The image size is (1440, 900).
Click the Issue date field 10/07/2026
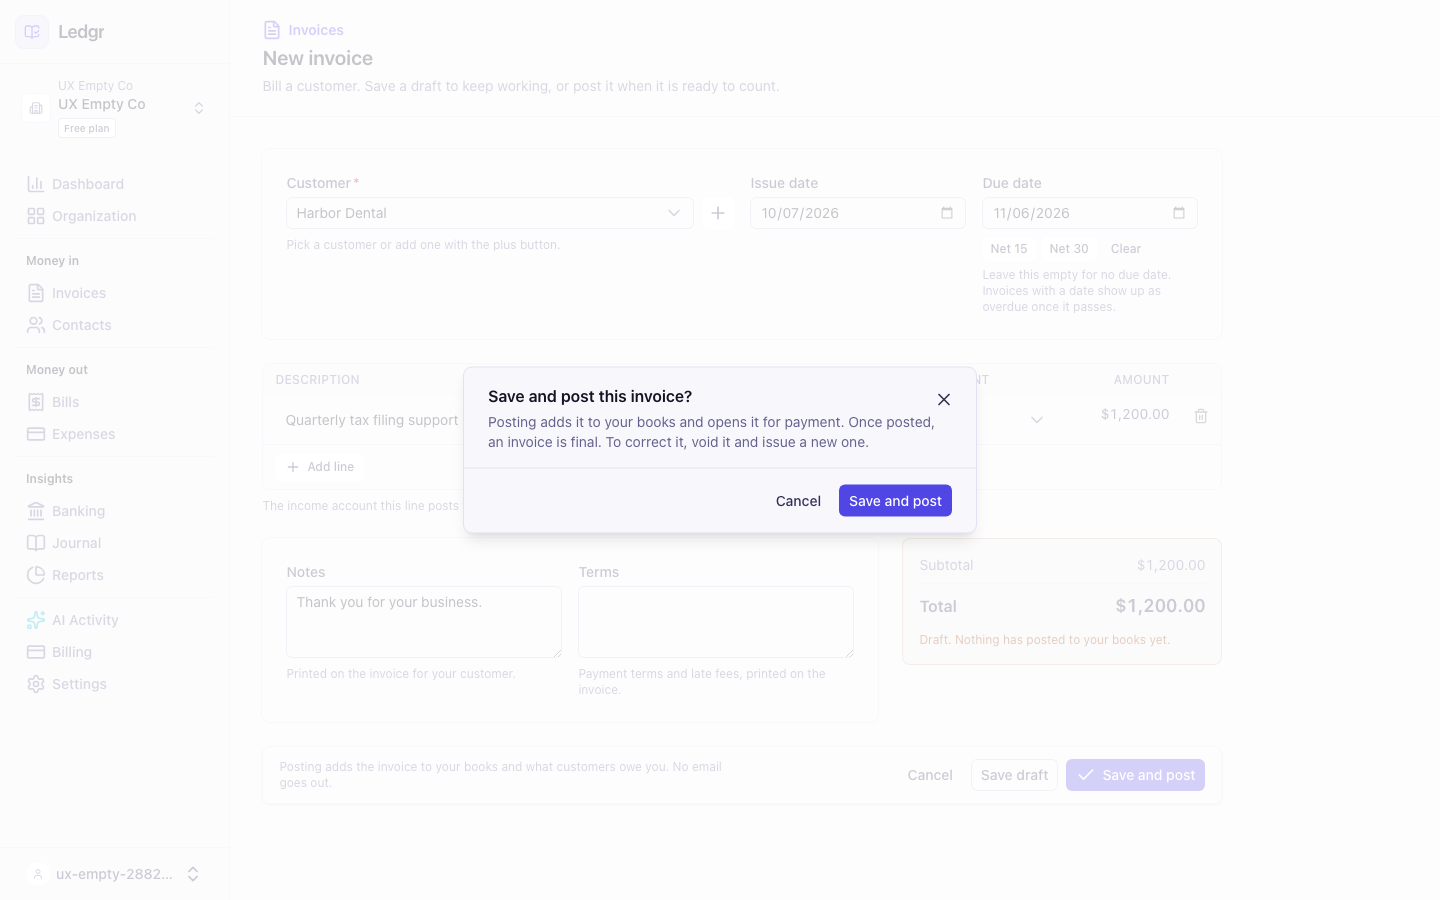click(858, 213)
